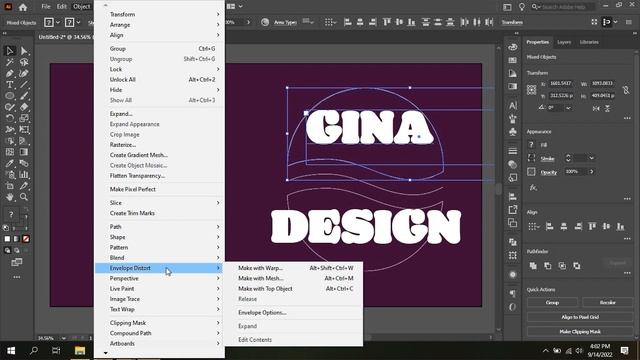Select the Direct Selection tool
Viewport: 640px width, 360px height.
[24, 51]
